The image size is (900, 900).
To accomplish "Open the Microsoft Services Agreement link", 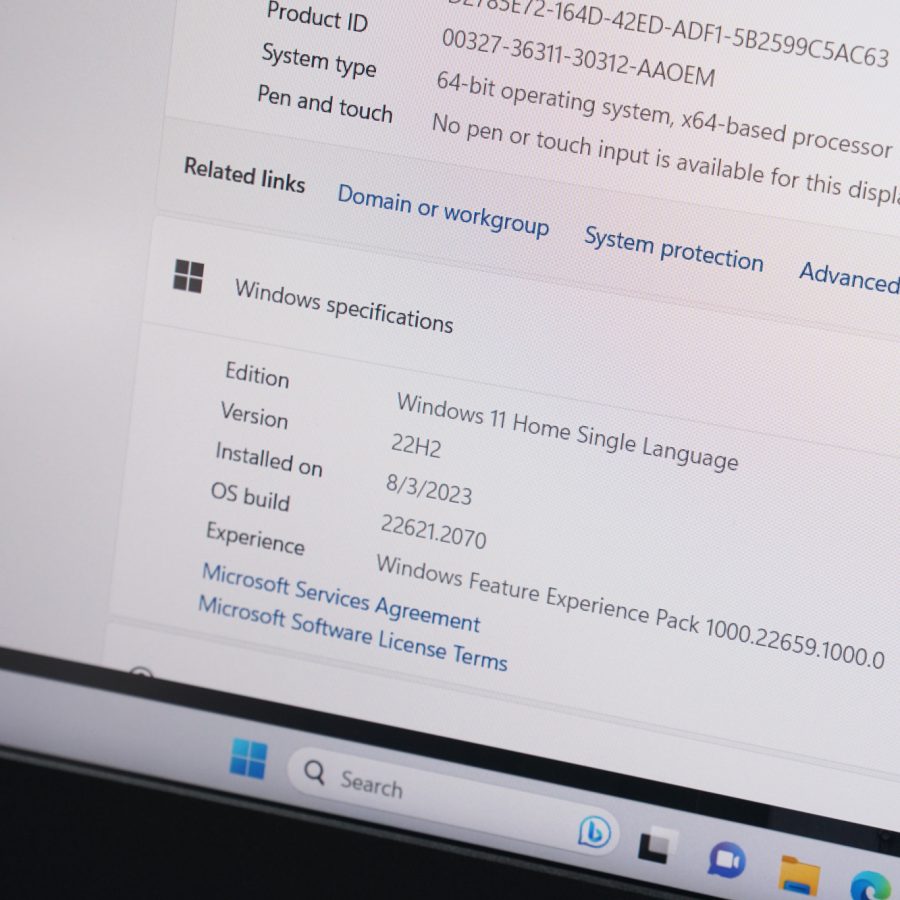I will 341,598.
